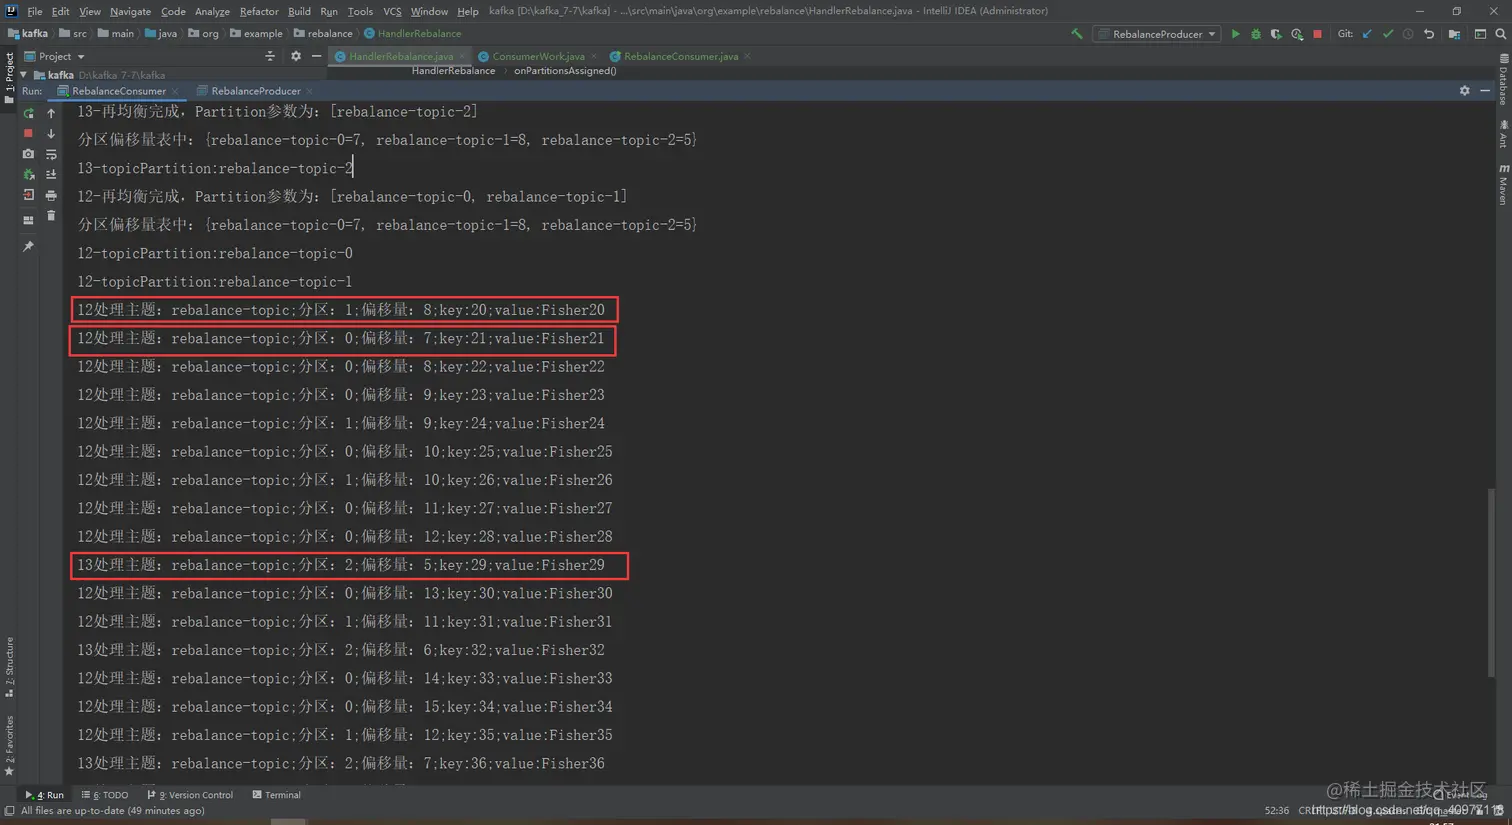Toggle soft-wrap in console output

(51, 154)
